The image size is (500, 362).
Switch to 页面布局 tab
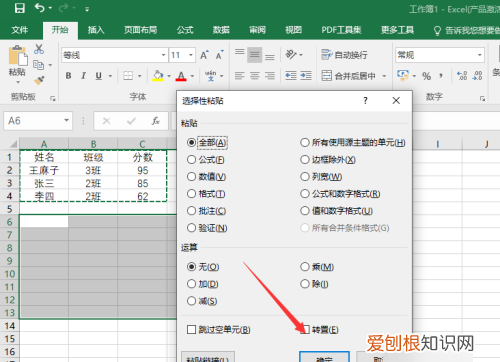point(140,30)
